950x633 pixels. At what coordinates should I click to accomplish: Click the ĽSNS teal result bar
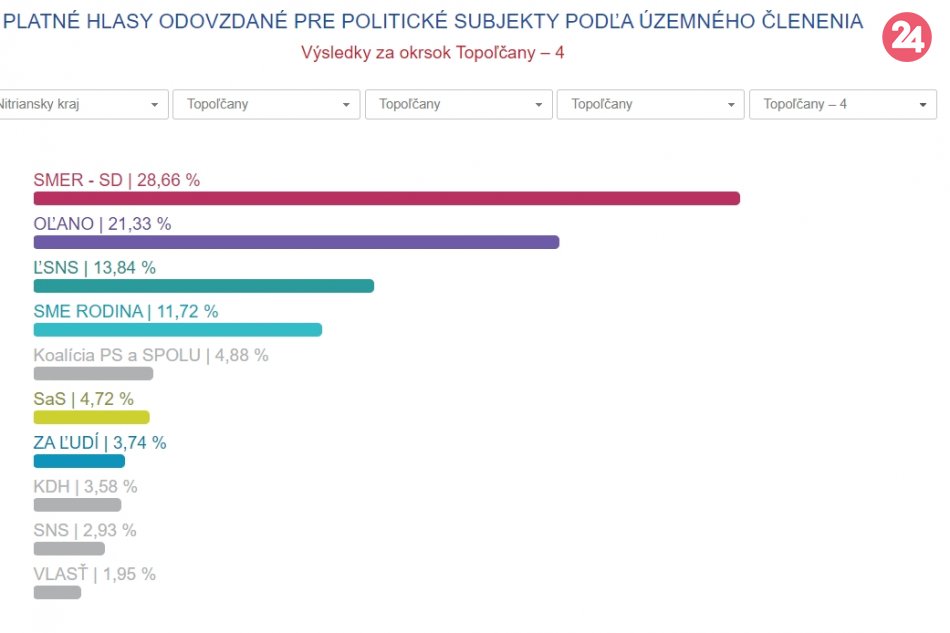[203, 286]
